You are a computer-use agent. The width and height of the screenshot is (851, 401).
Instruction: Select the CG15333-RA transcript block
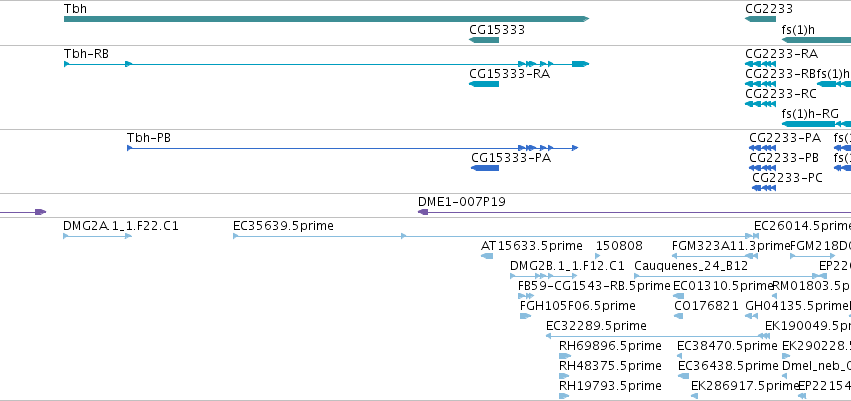tap(483, 84)
